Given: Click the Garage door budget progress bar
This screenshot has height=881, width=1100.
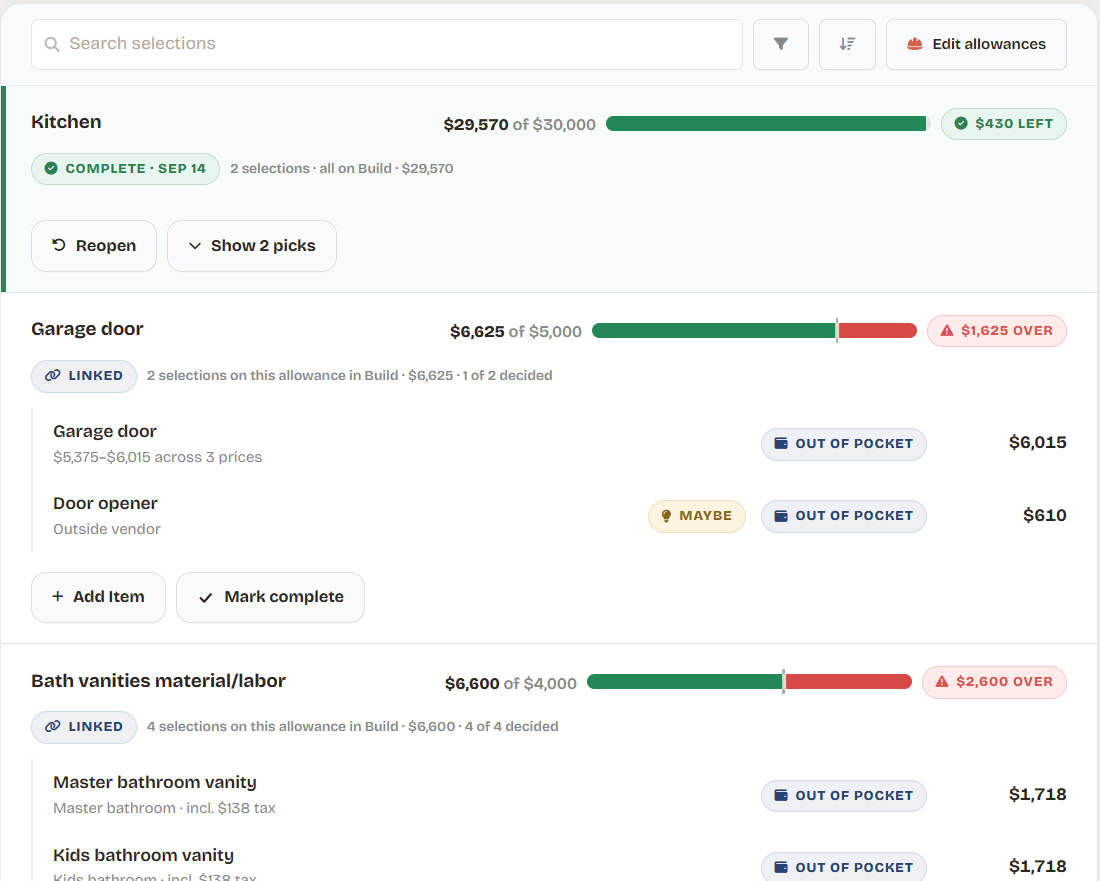Looking at the screenshot, I should [x=754, y=331].
